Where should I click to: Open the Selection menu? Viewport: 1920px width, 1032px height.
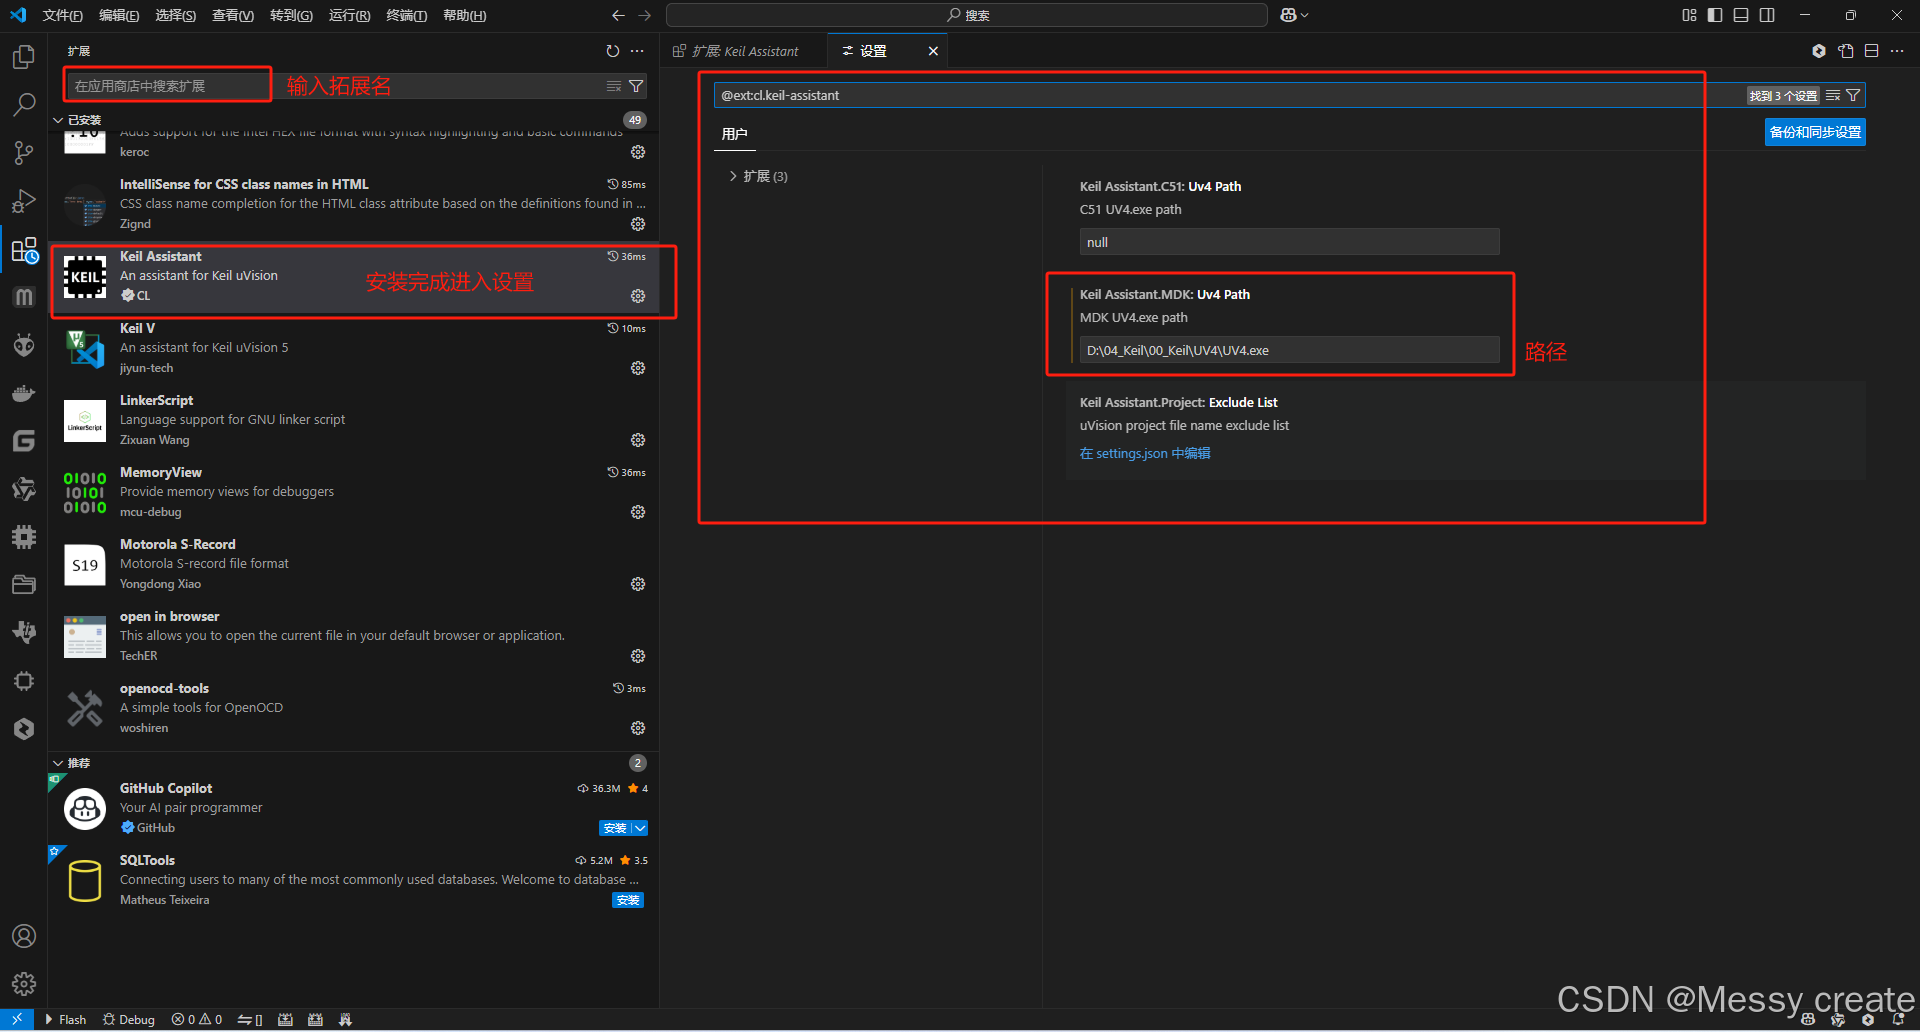(x=176, y=15)
